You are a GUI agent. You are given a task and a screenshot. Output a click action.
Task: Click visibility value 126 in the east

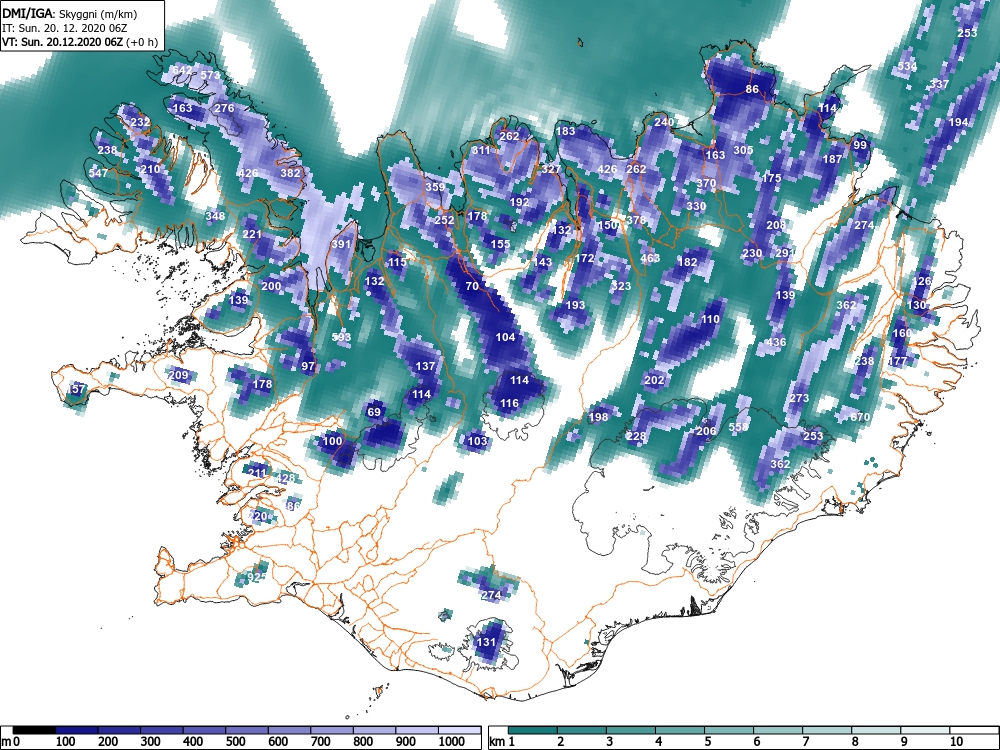tap(922, 281)
